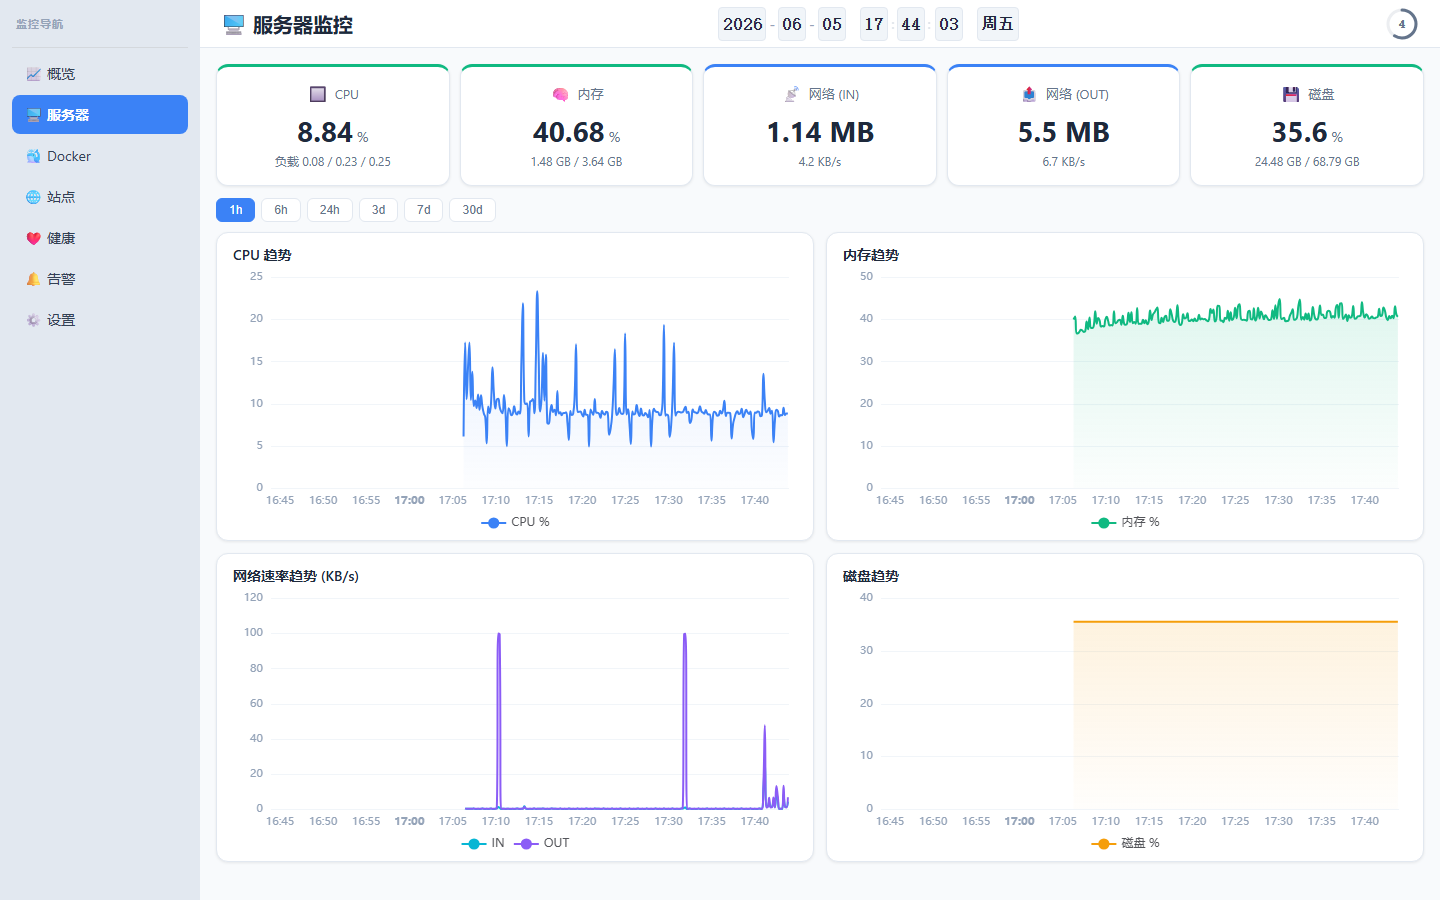
Task: Click the 设置 gear icon
Action: 33,320
